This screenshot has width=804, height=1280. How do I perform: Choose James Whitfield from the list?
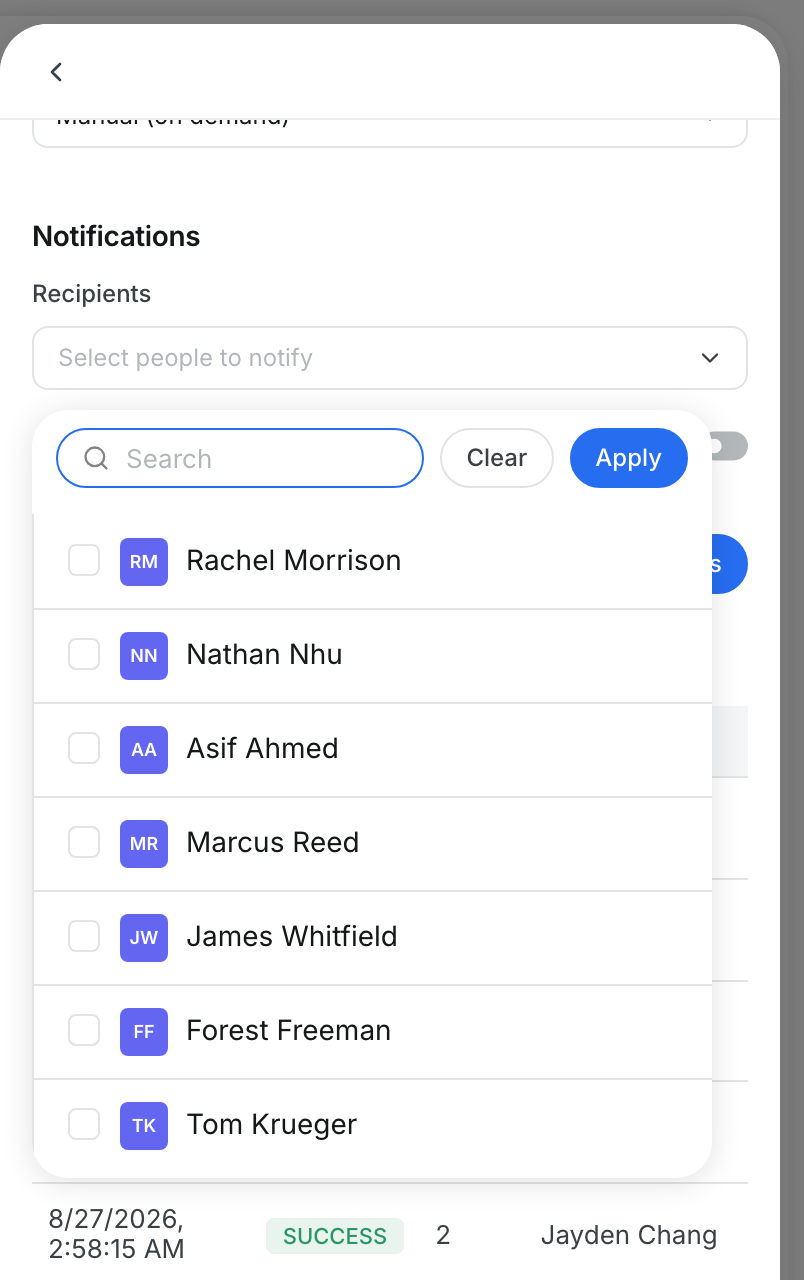click(373, 938)
